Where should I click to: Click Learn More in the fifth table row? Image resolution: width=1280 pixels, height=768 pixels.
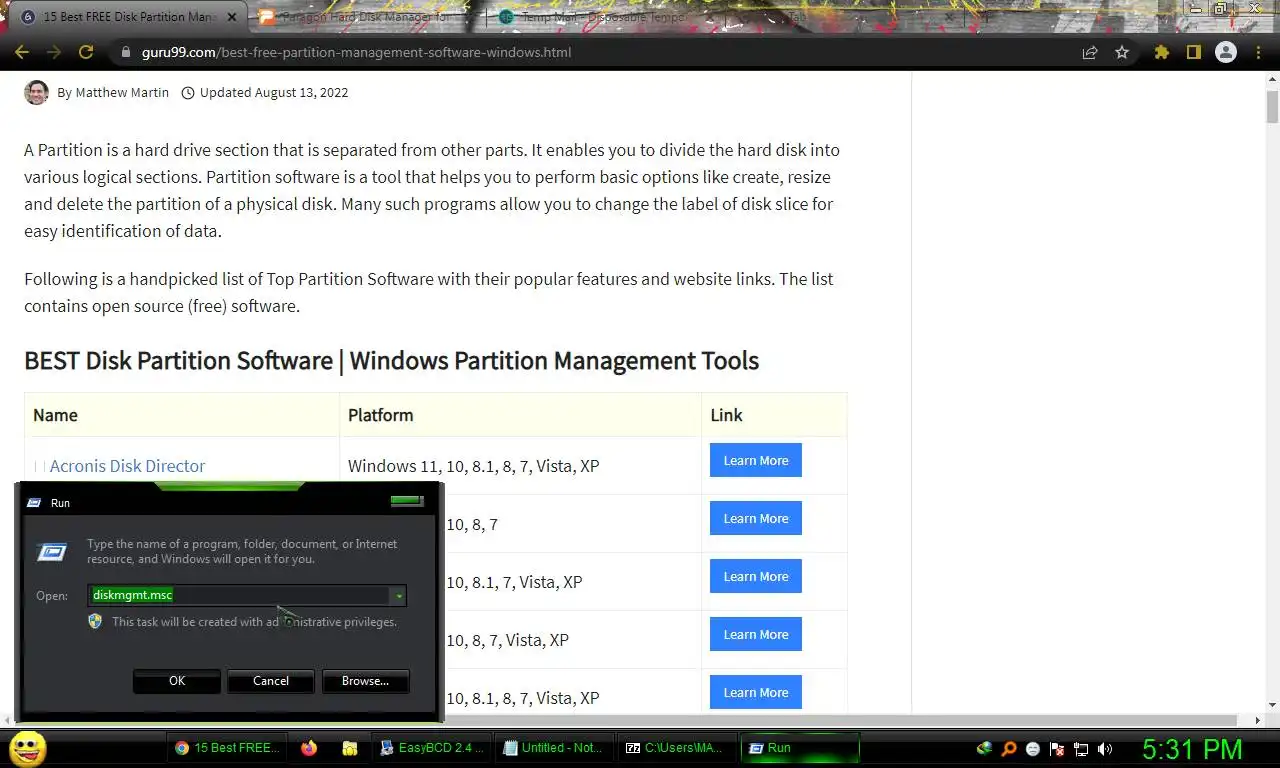756,692
